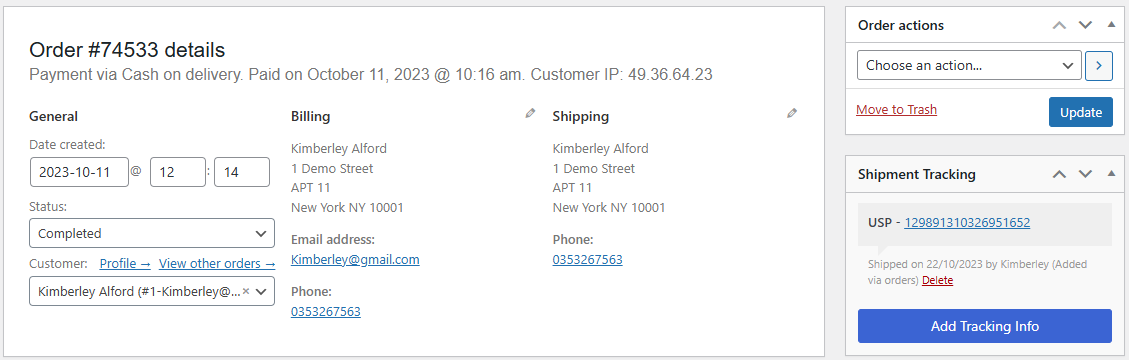Edit shipping address with pencil icon

(x=792, y=113)
